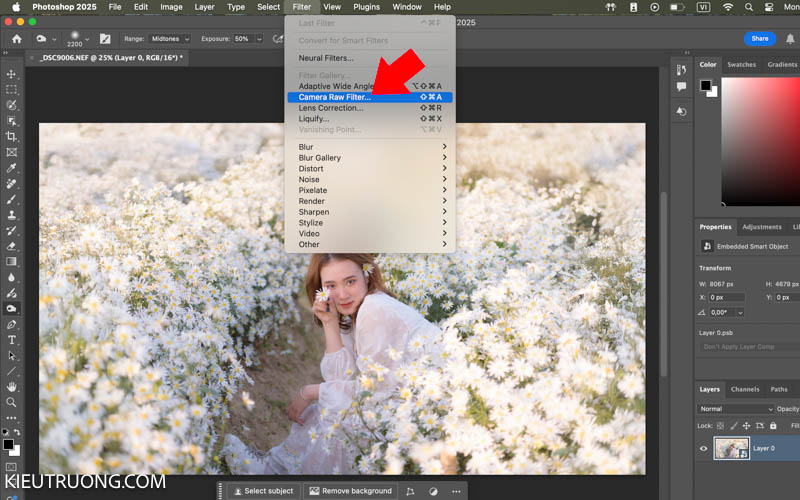
Task: Select the Line tool
Action: pos(11,371)
